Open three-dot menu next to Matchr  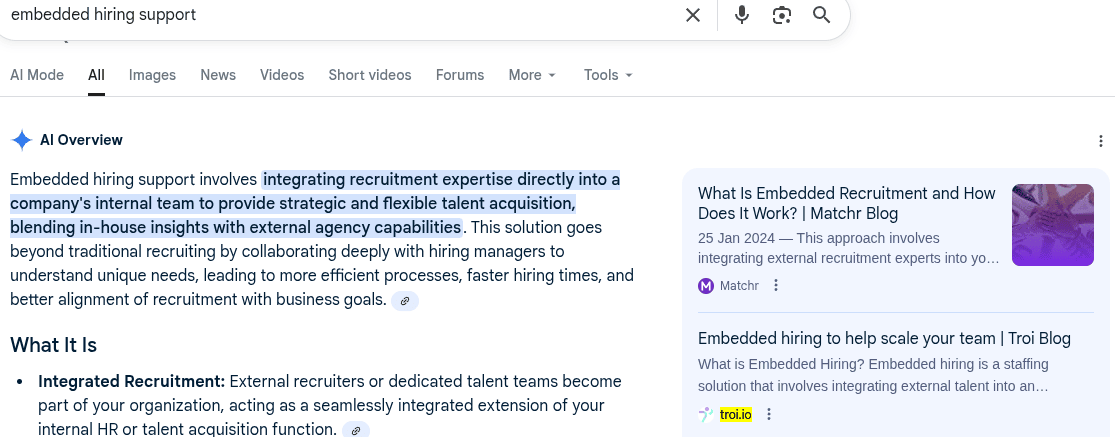(776, 286)
